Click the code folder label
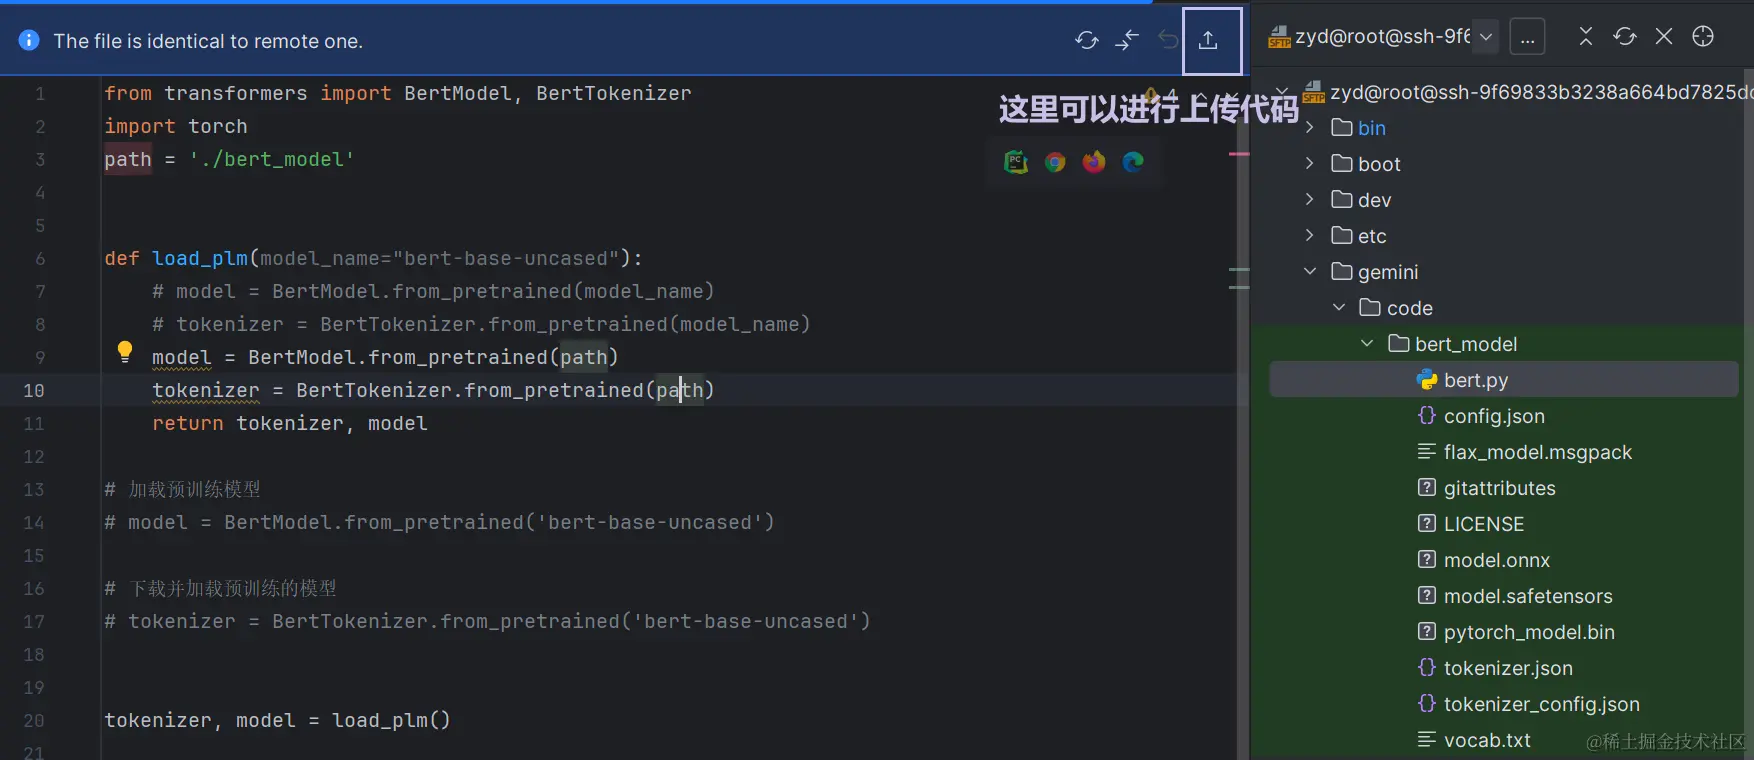1754x760 pixels. tap(1410, 308)
